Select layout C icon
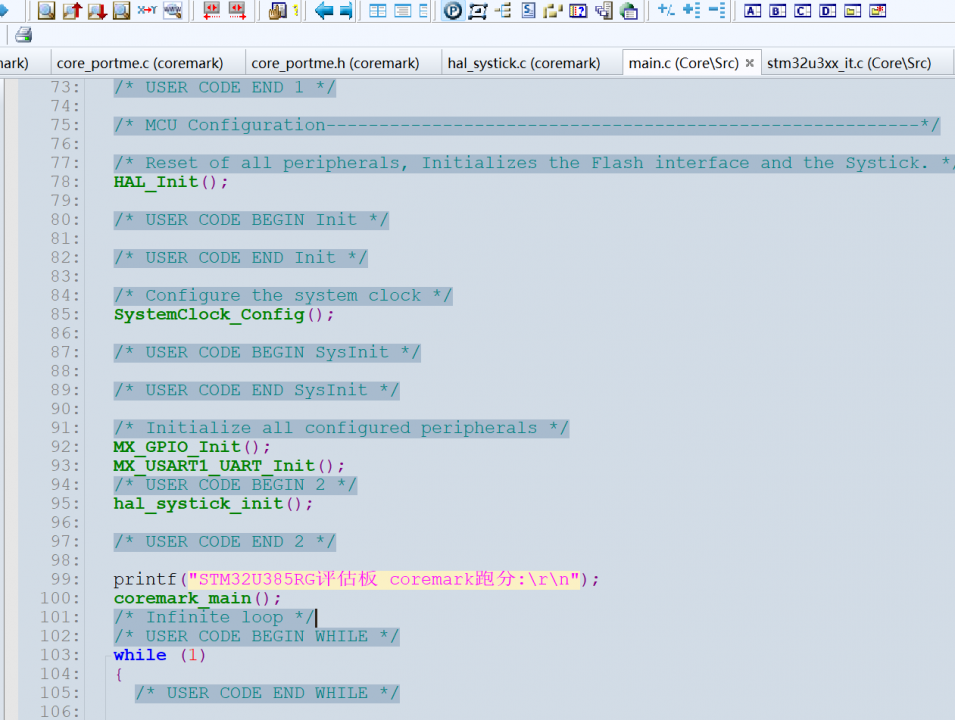The width and height of the screenshot is (955, 720). click(803, 10)
